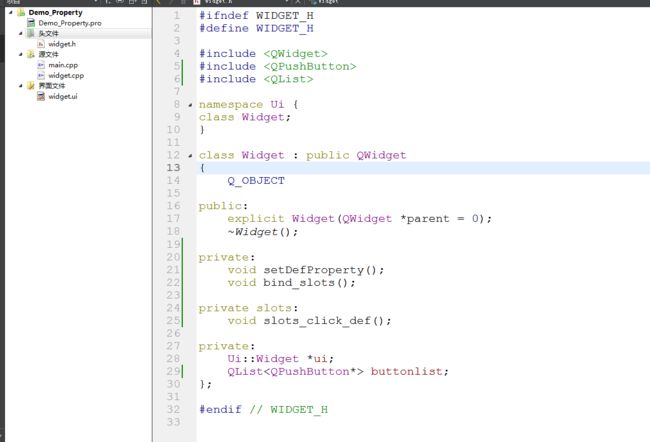Open main.cpp from the project tree
This screenshot has width=650, height=442.
pyautogui.click(x=63, y=65)
